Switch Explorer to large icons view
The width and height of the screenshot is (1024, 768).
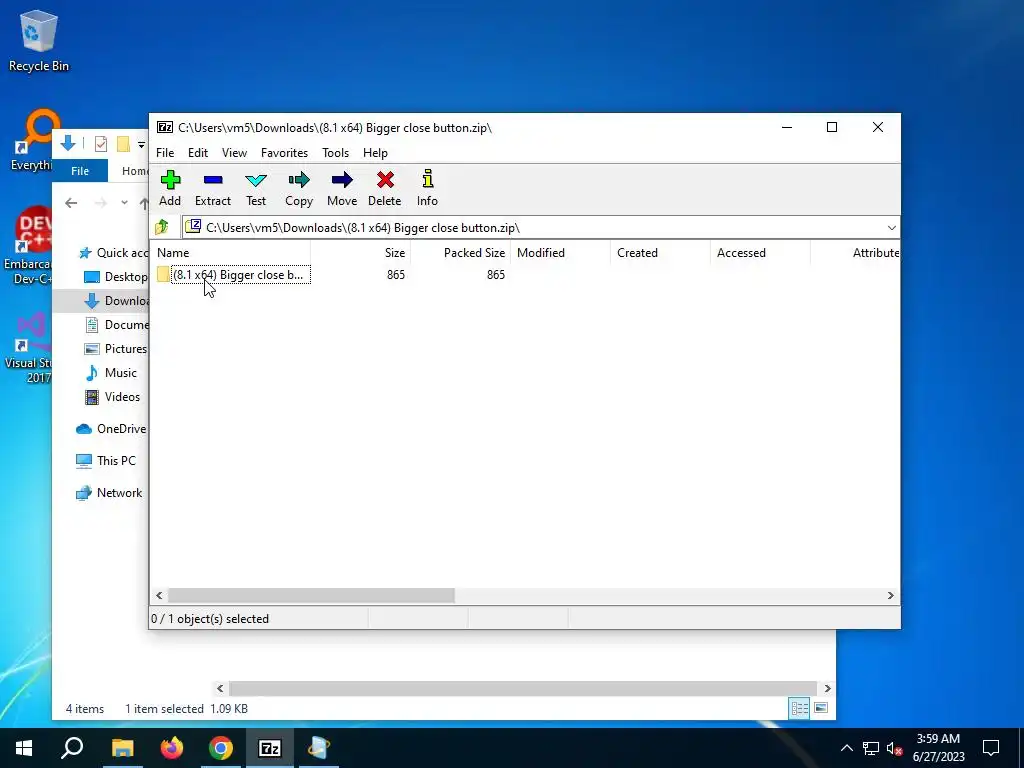tap(822, 709)
